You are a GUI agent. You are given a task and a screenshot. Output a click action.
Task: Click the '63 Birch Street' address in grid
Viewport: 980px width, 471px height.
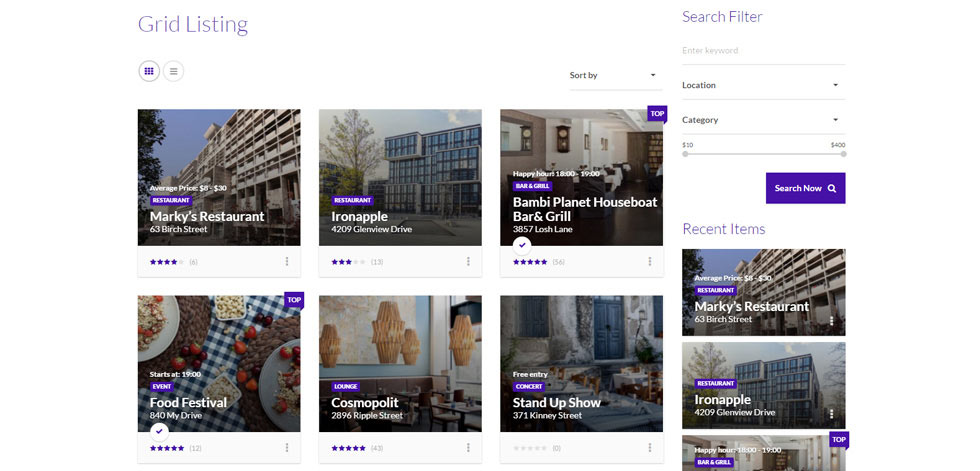[179, 229]
